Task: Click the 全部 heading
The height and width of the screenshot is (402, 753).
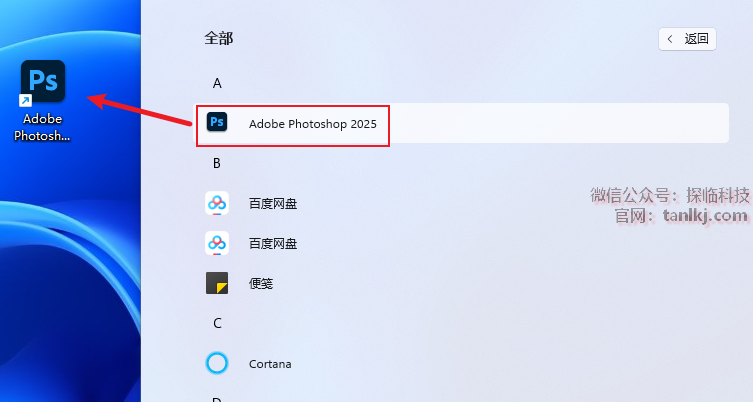Action: [x=219, y=38]
